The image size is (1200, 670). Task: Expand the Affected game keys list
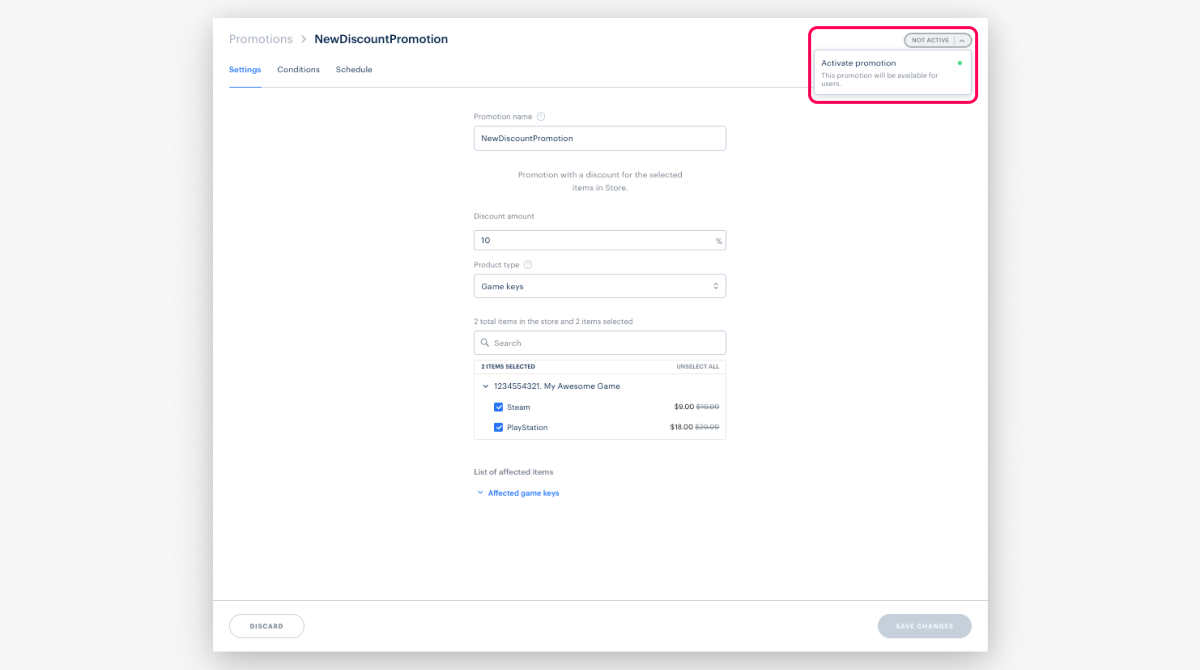coord(522,493)
